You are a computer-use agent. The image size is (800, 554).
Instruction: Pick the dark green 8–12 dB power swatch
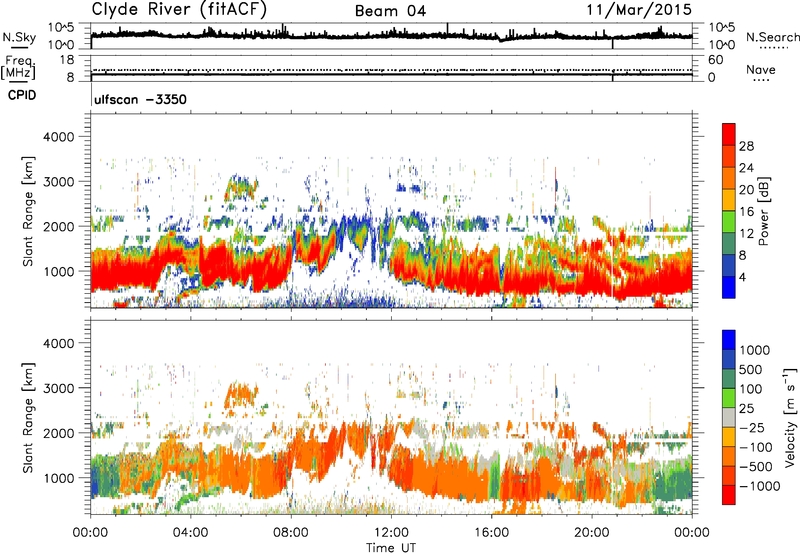pos(729,245)
